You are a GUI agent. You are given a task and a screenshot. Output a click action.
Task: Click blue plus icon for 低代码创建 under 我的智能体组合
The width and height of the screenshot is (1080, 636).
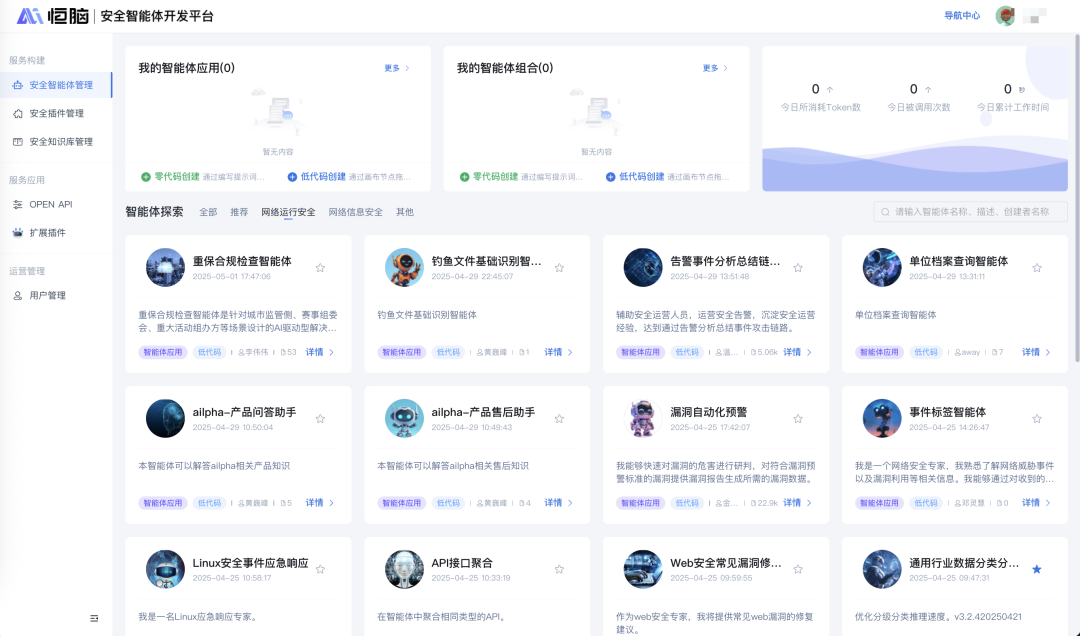click(611, 177)
